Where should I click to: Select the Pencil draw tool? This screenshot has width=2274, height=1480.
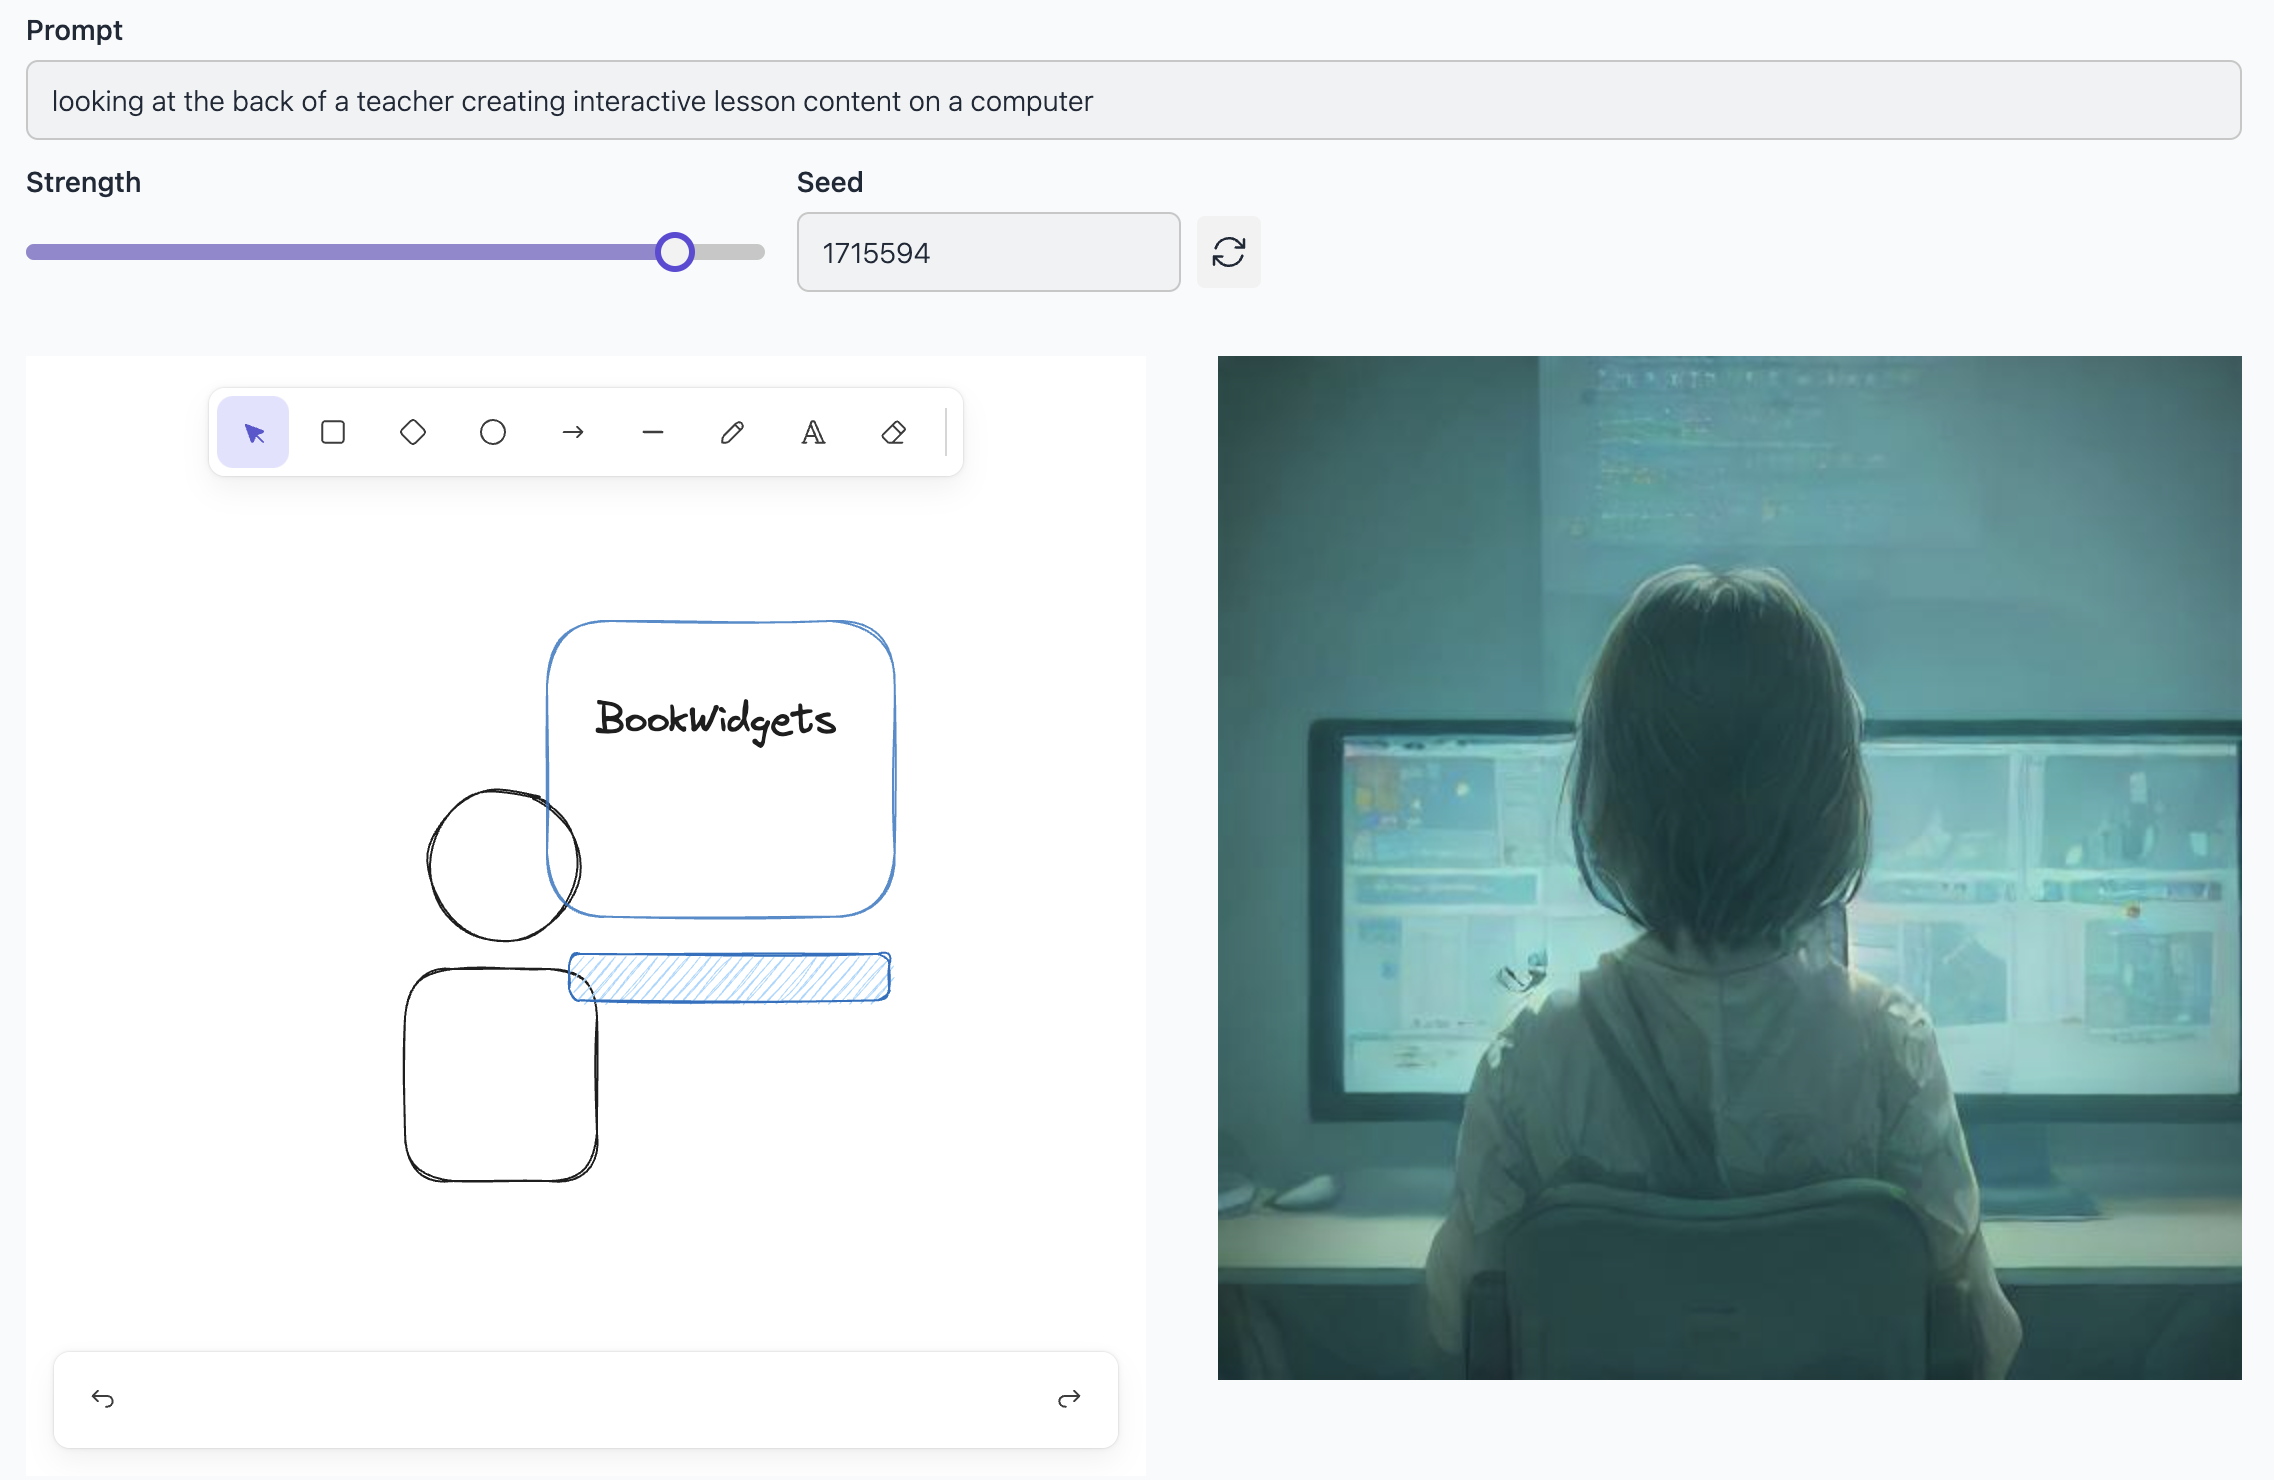point(733,432)
